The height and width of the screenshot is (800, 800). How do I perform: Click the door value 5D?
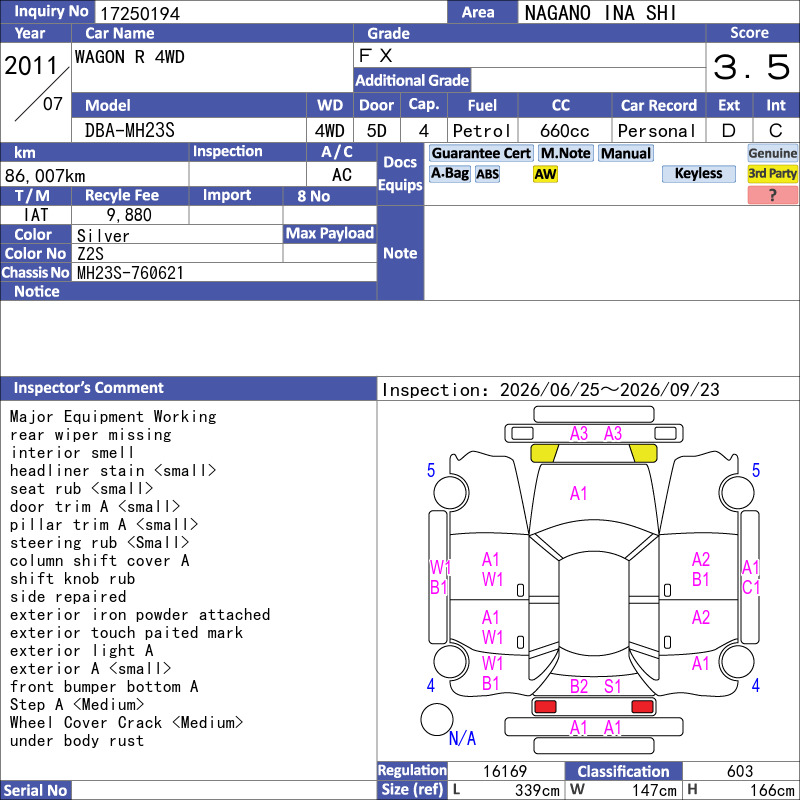377,131
